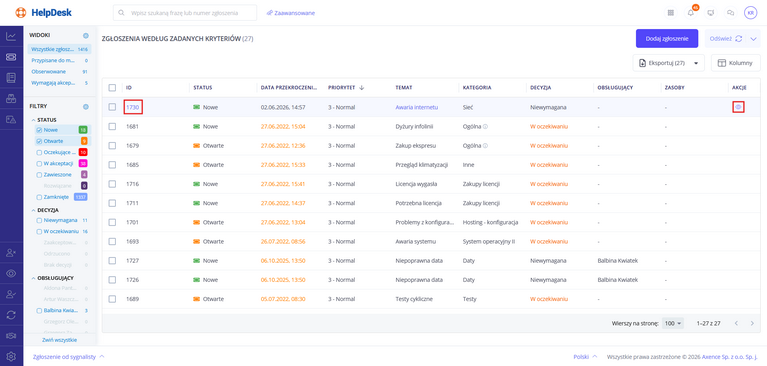The height and width of the screenshot is (366, 767).
Task: Click the HelpDesk logo
Action: [44, 13]
